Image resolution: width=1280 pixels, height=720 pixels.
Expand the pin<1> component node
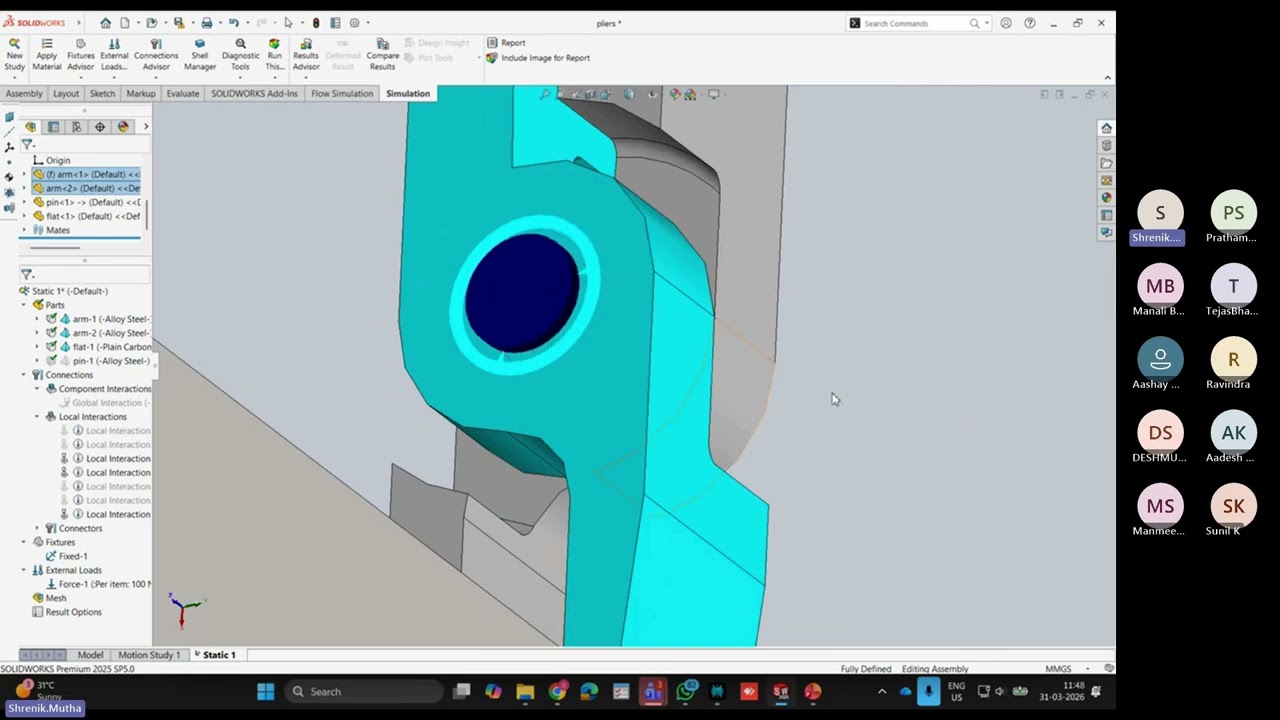(x=24, y=202)
